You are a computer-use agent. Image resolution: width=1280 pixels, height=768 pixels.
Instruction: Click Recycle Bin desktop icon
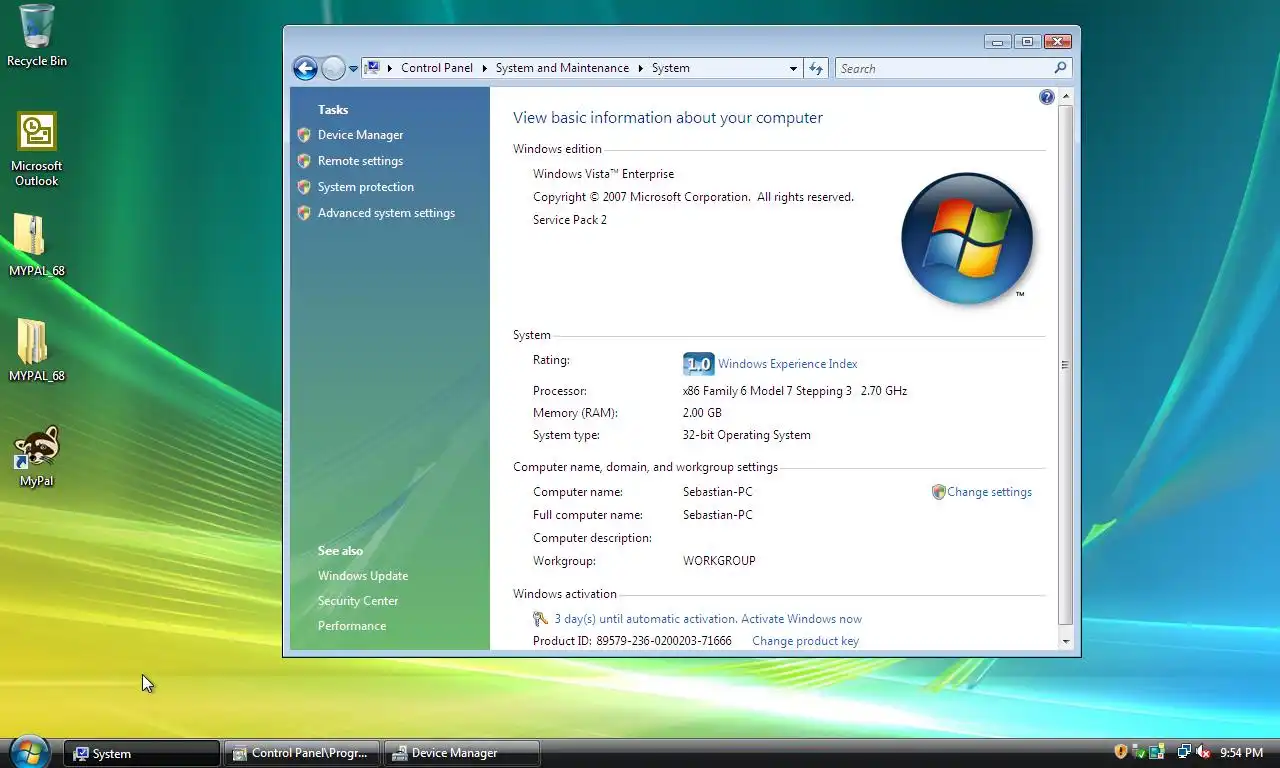[37, 36]
